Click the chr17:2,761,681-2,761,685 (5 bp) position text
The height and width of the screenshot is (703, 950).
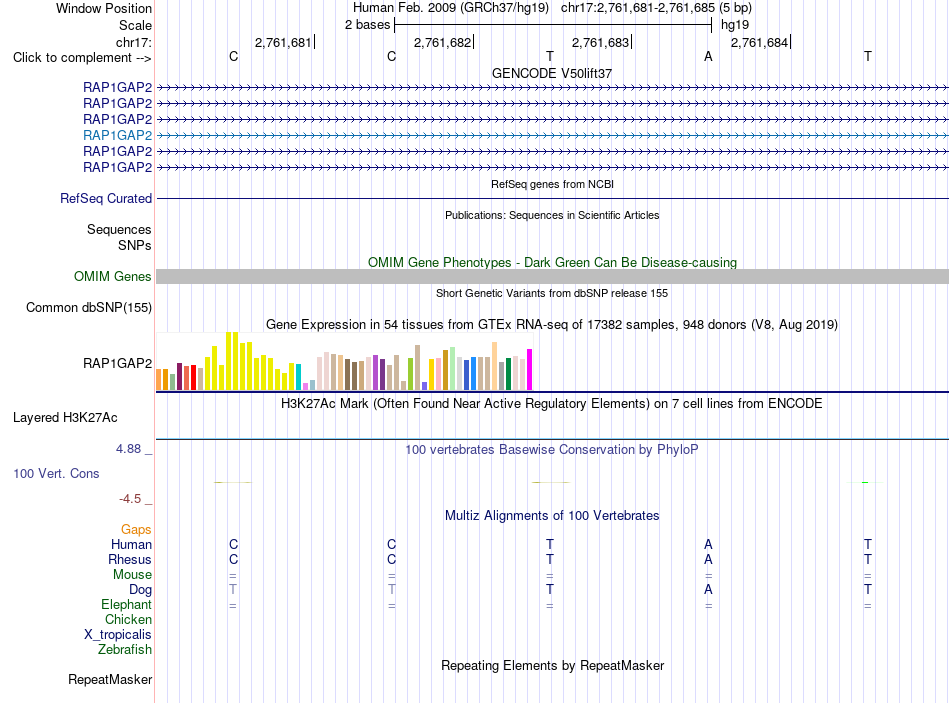coord(656,8)
